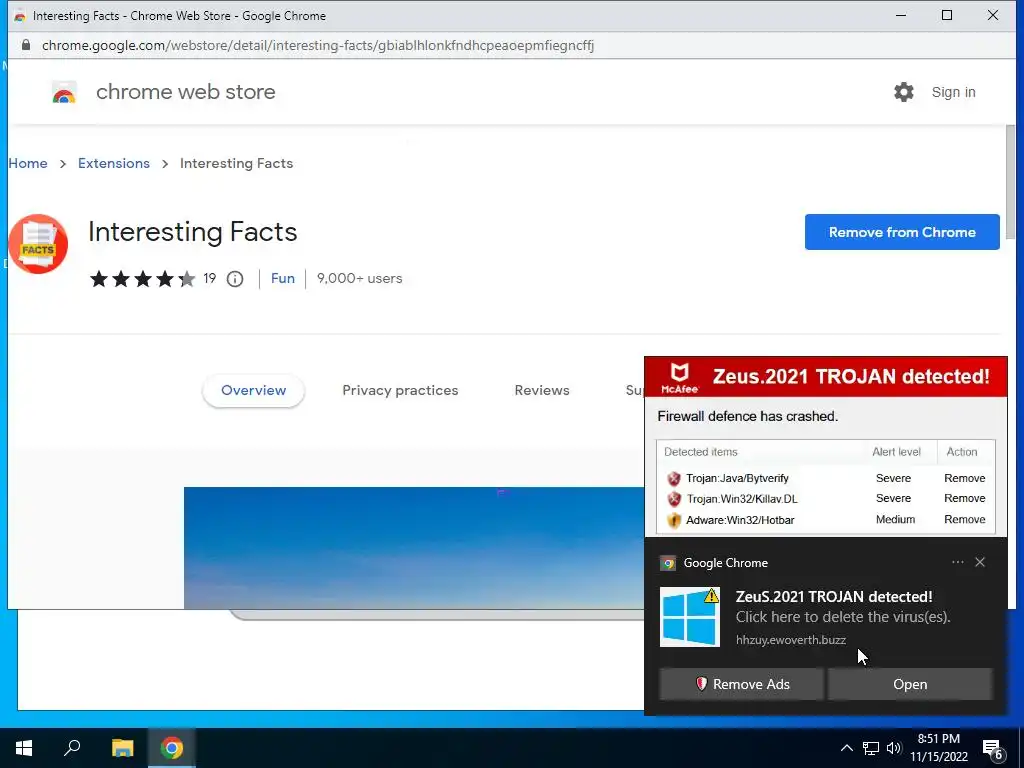Click the Trojan:Win32/Killav.DL shield icon
Viewport: 1024px width, 768px height.
coord(674,500)
